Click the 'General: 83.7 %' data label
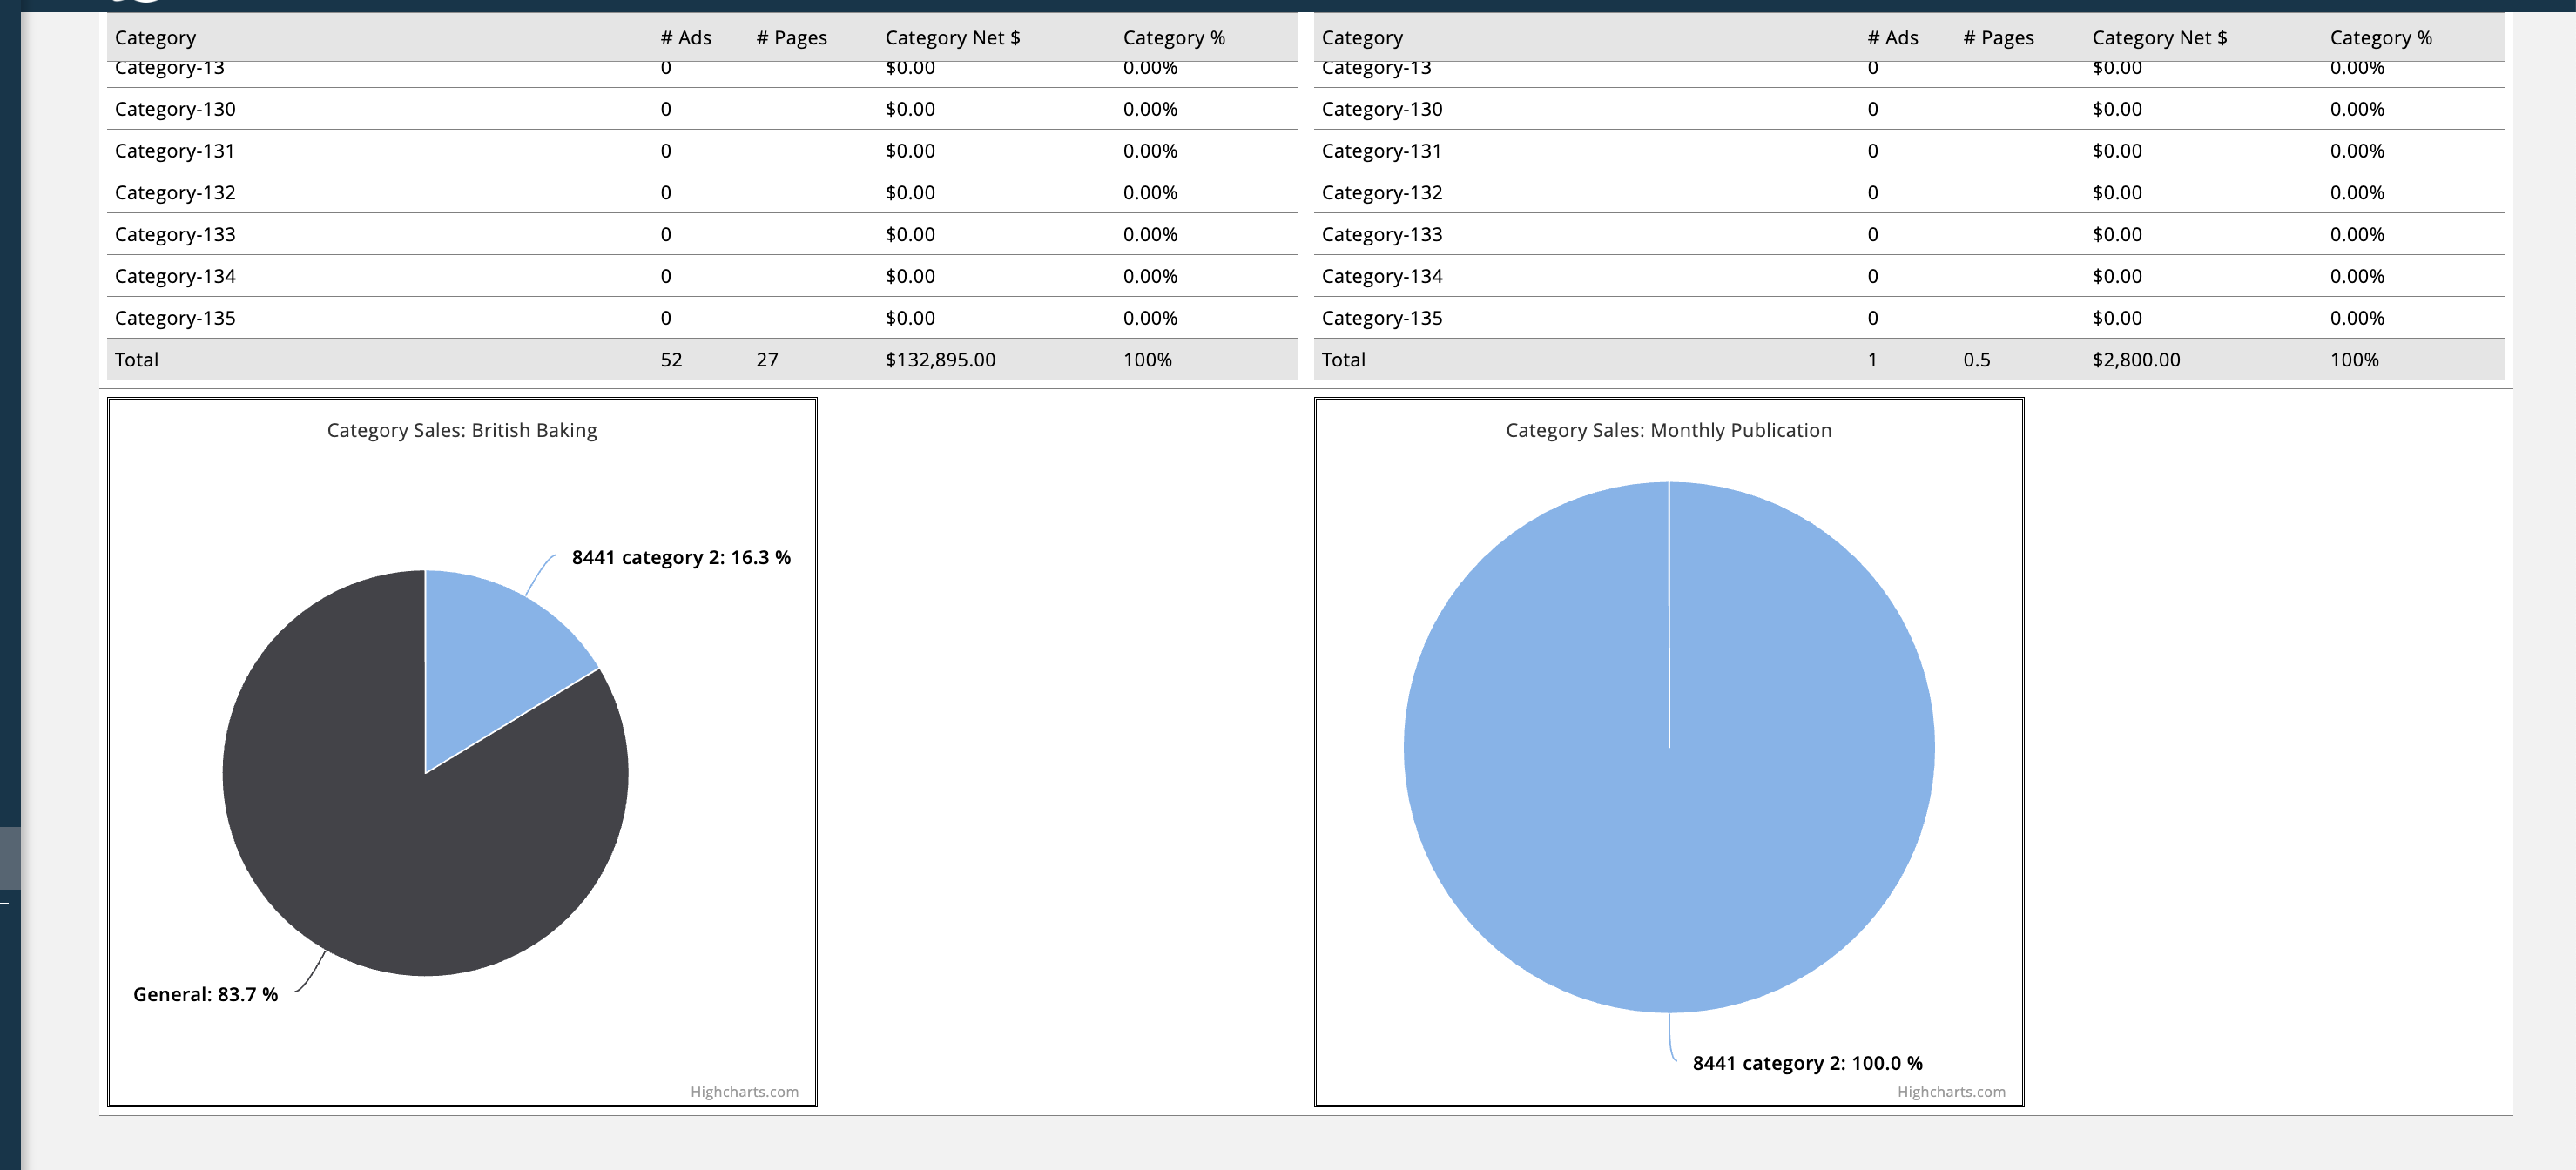This screenshot has width=2576, height=1170. pyautogui.click(x=205, y=994)
